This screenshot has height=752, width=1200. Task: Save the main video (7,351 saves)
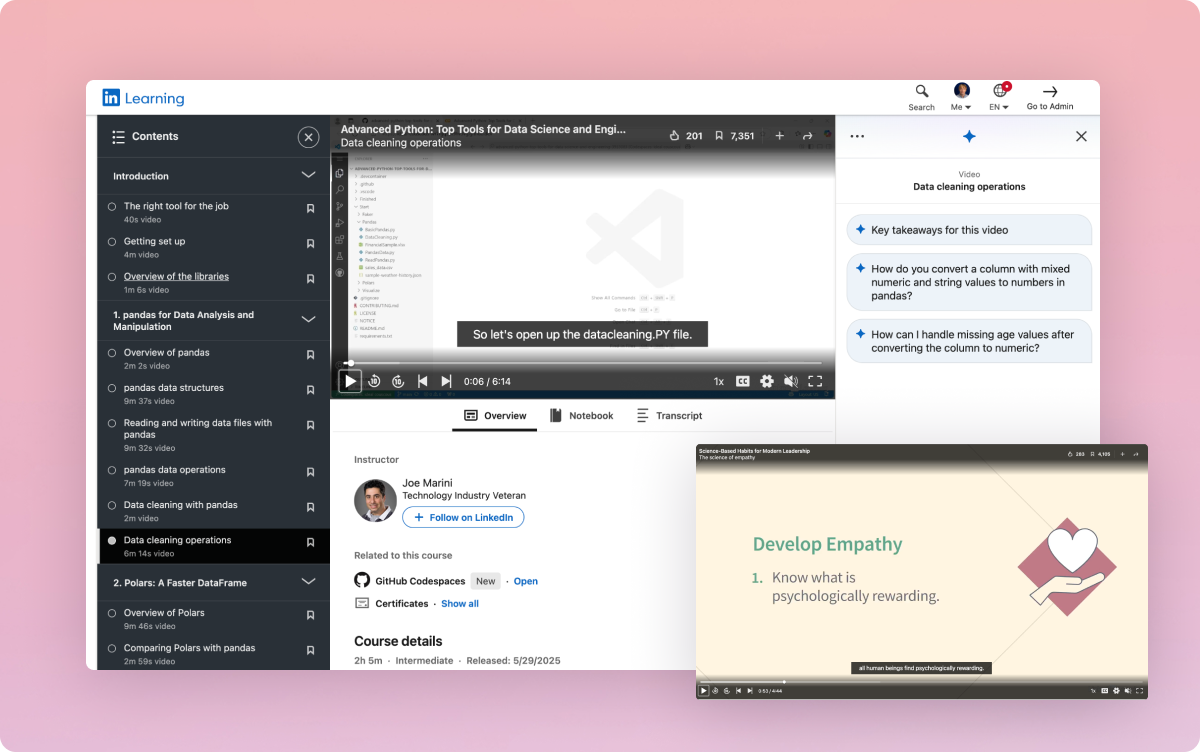pos(734,136)
